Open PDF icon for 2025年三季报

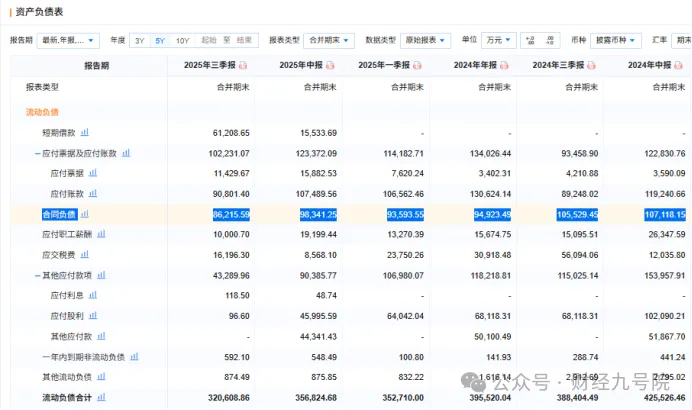pyautogui.click(x=243, y=65)
